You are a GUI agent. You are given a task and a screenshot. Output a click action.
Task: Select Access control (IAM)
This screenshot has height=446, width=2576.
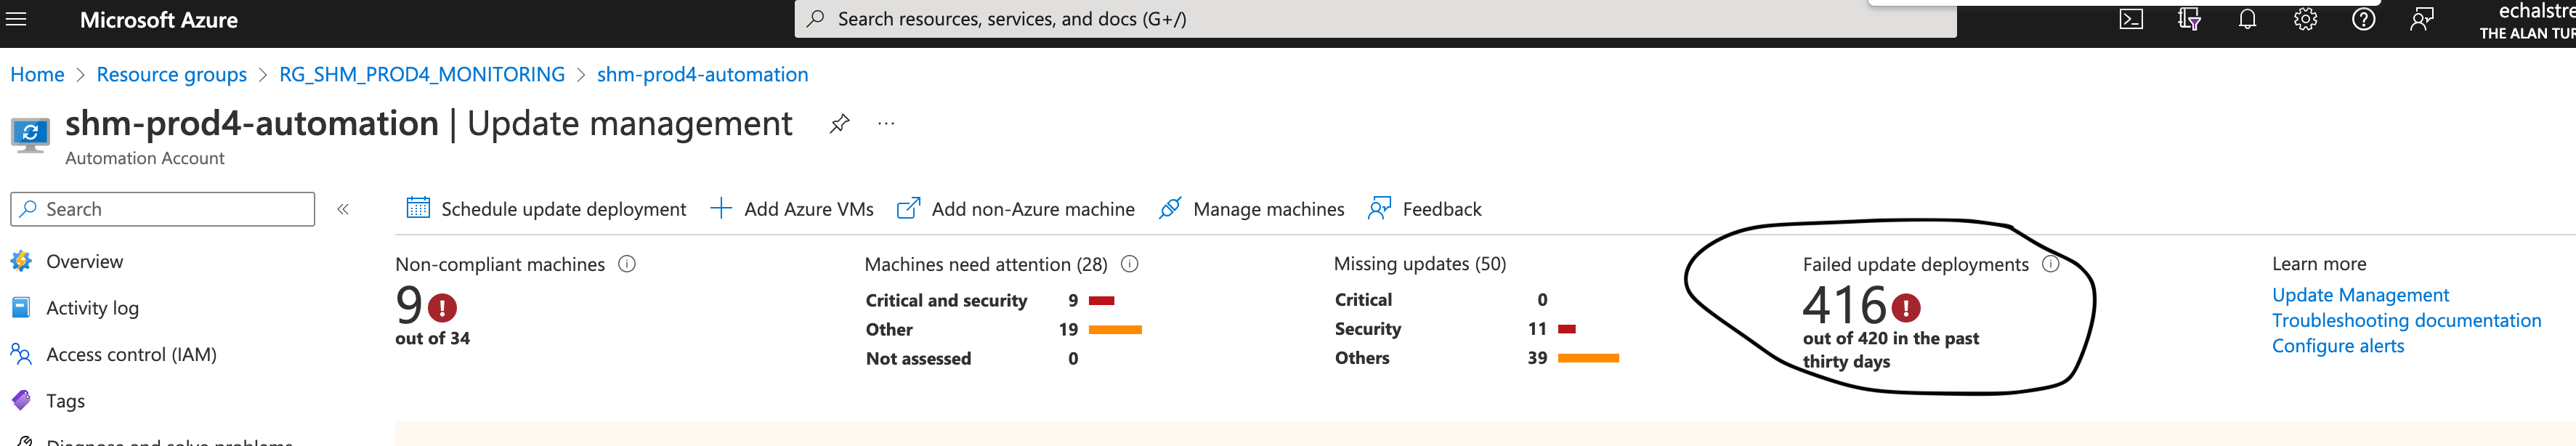click(131, 354)
